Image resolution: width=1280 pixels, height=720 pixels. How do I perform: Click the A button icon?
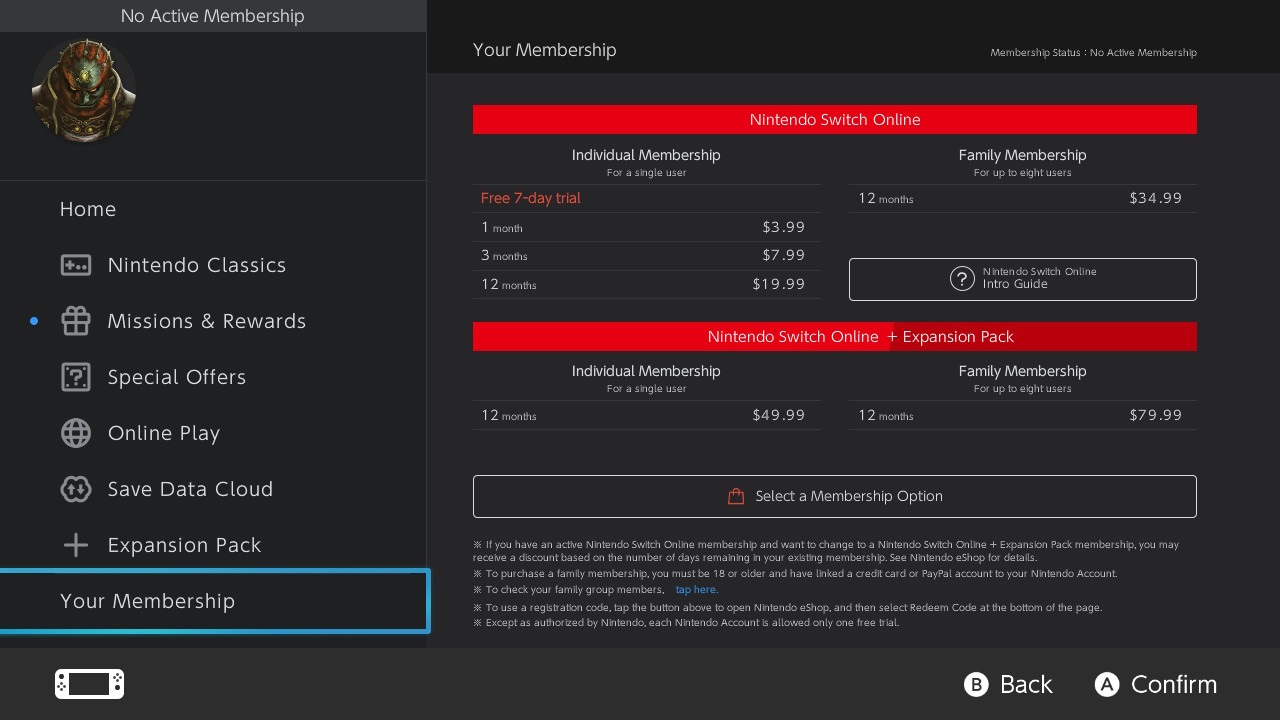1106,684
